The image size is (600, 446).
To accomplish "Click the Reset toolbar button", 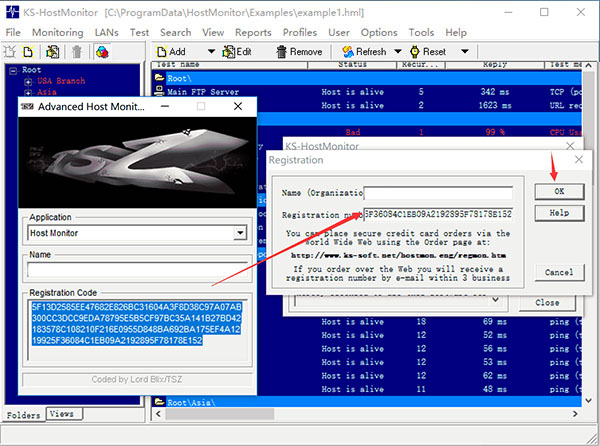I will tap(426, 51).
